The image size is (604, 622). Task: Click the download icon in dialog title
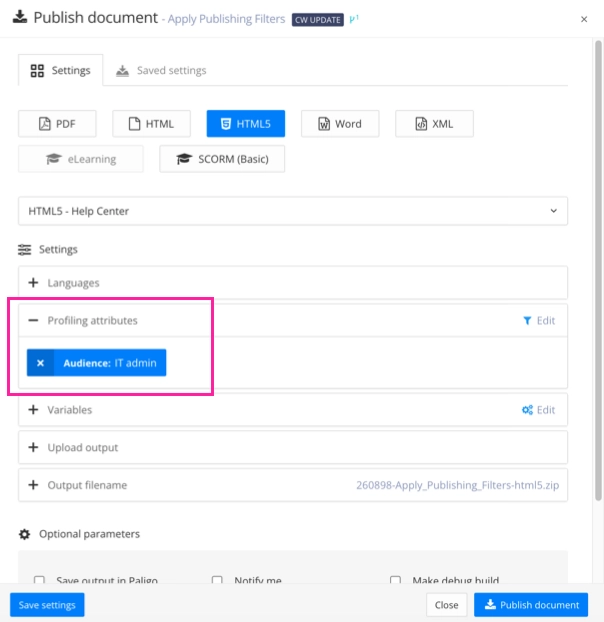pyautogui.click(x=20, y=17)
